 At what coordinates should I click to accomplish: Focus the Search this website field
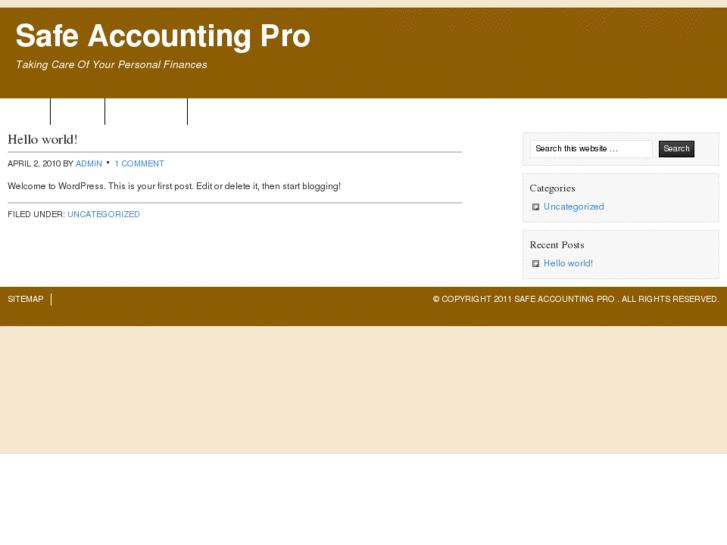pyautogui.click(x=591, y=149)
